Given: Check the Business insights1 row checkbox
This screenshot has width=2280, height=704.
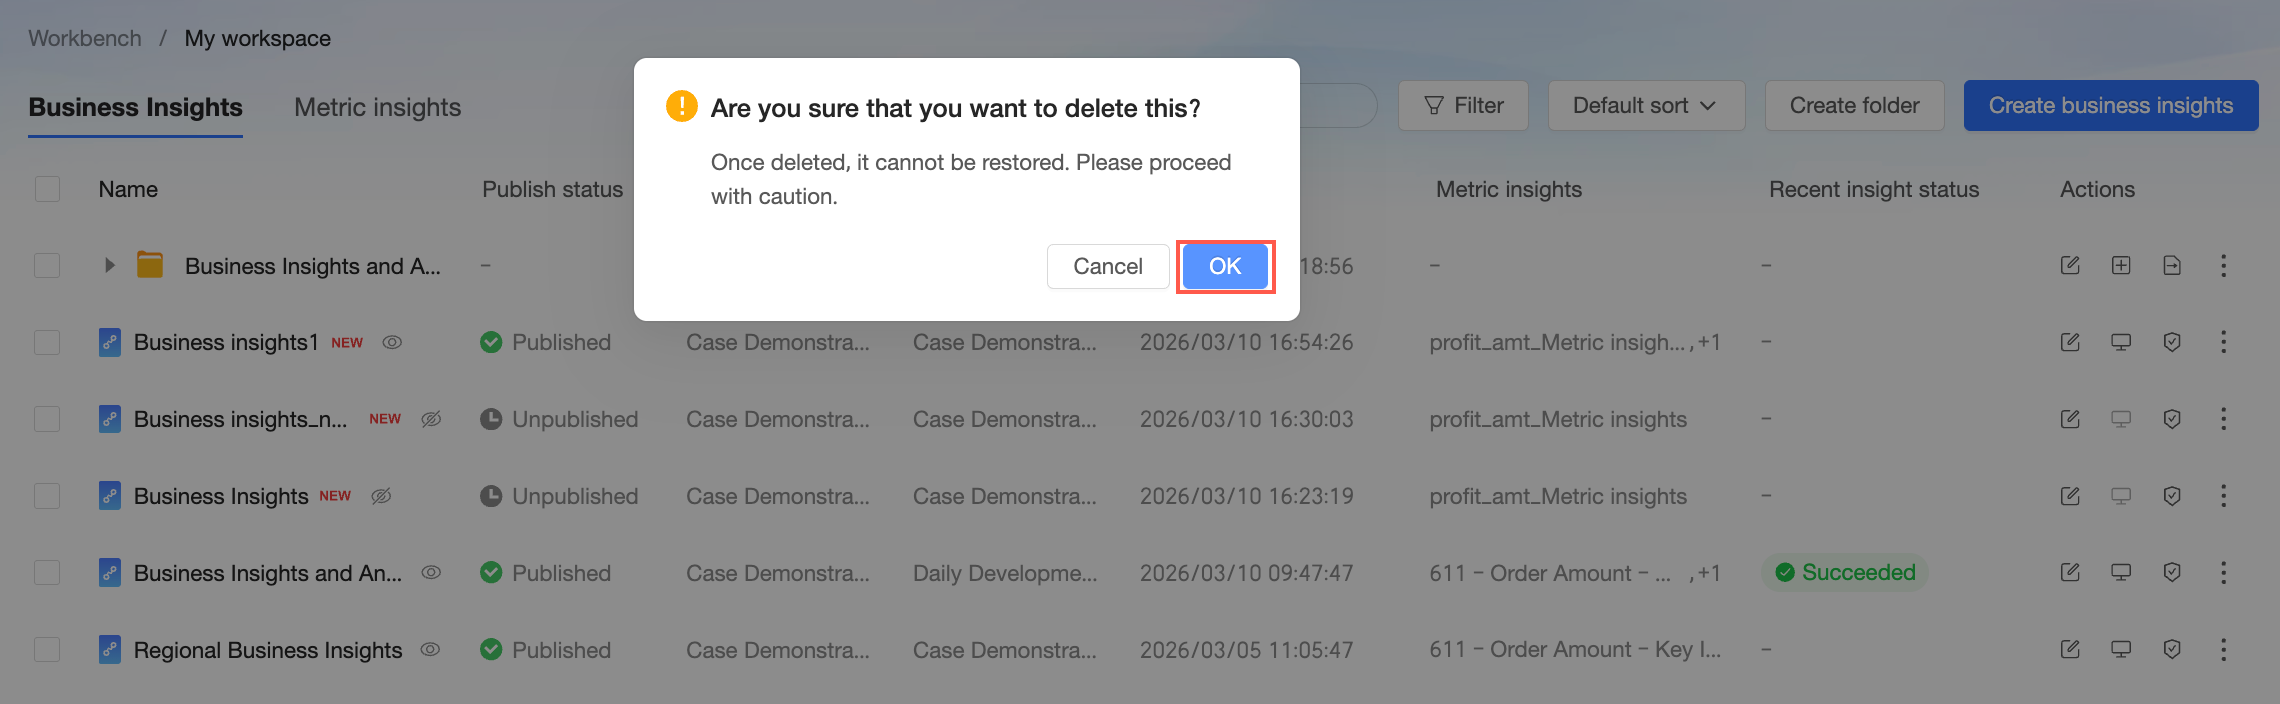Looking at the screenshot, I should click(47, 342).
